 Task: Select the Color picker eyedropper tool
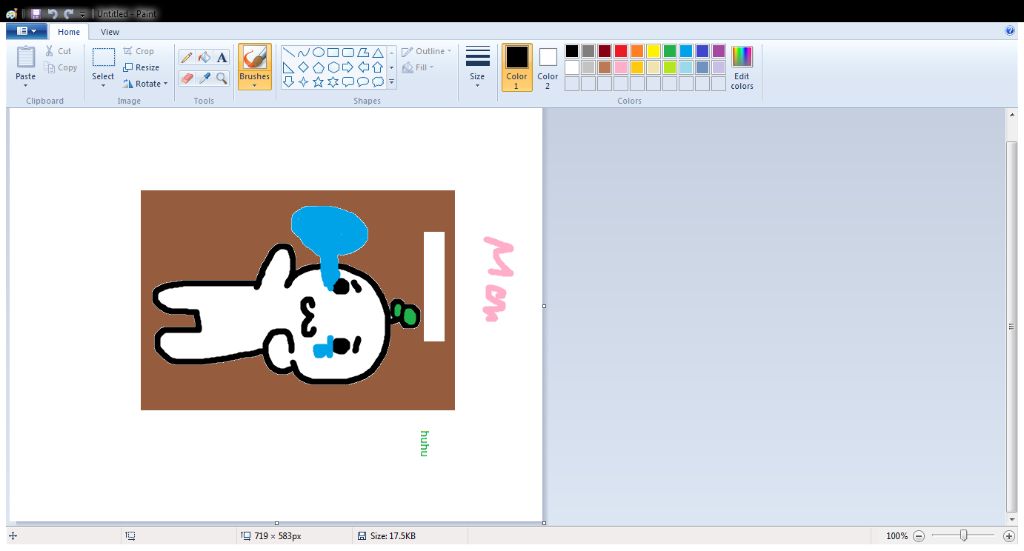204,78
